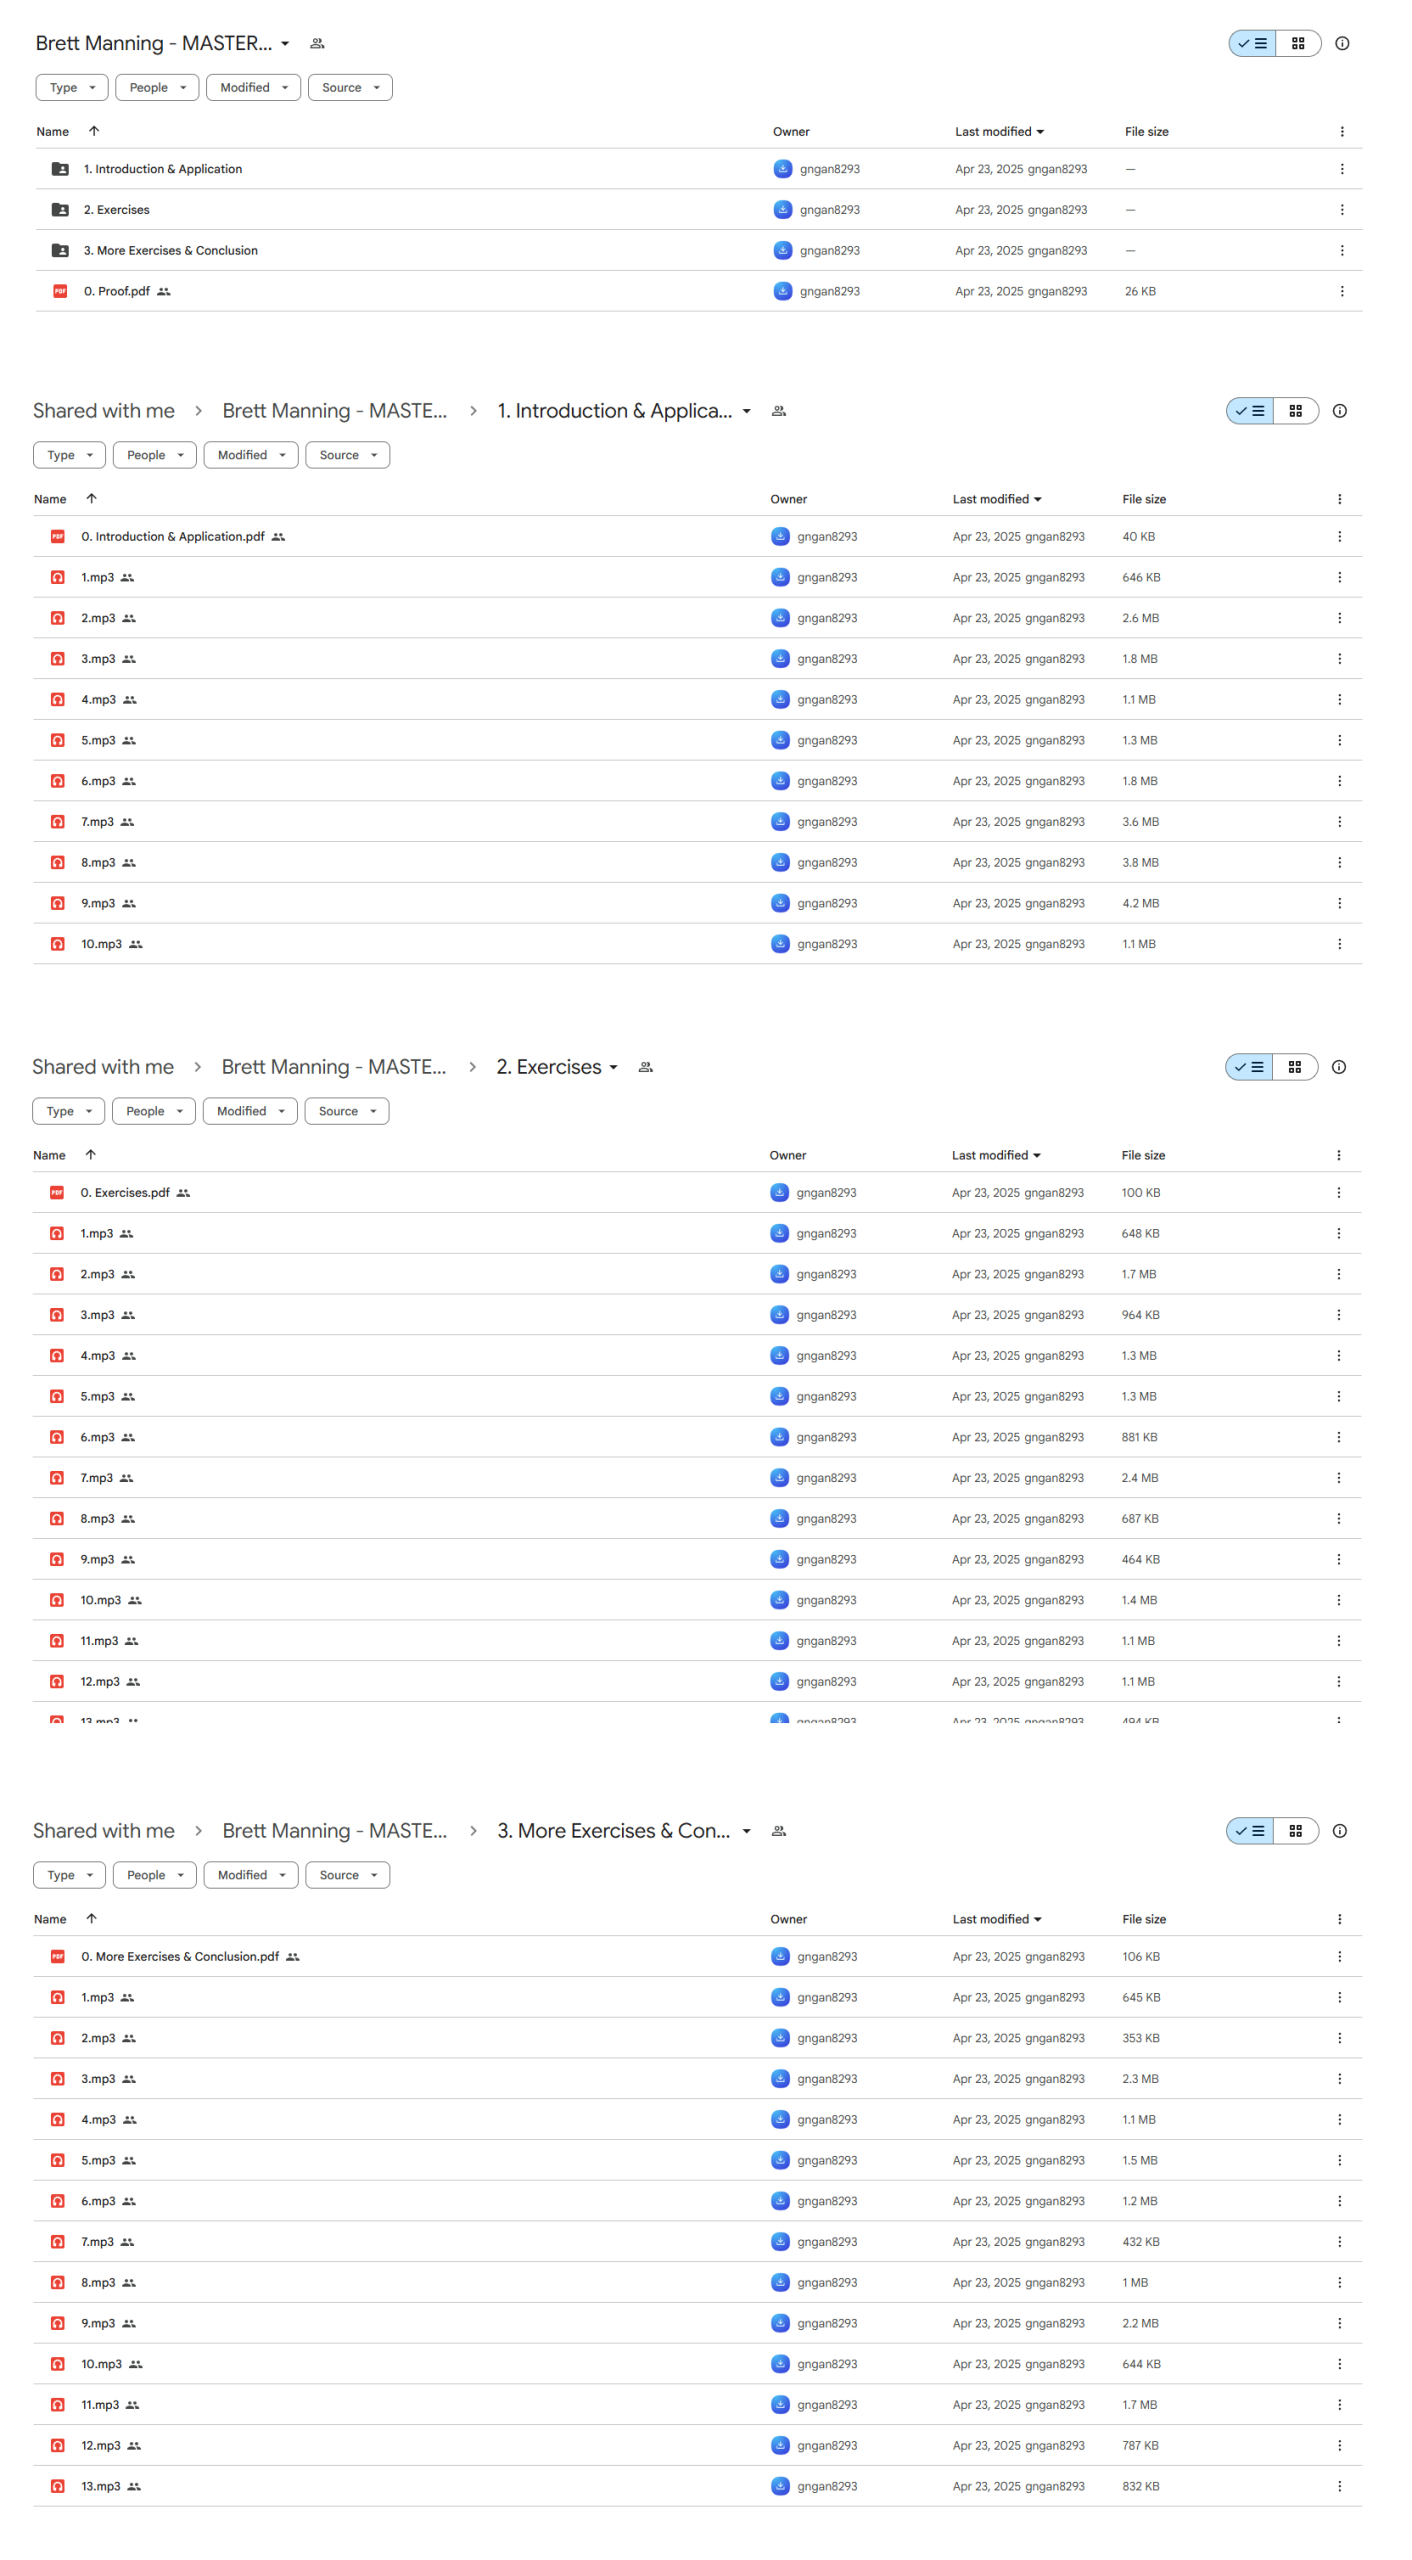This screenshot has width=1412, height=2560.
Task: Switch to list layout in 1. Introduction & Application view
Action: tap(1249, 411)
